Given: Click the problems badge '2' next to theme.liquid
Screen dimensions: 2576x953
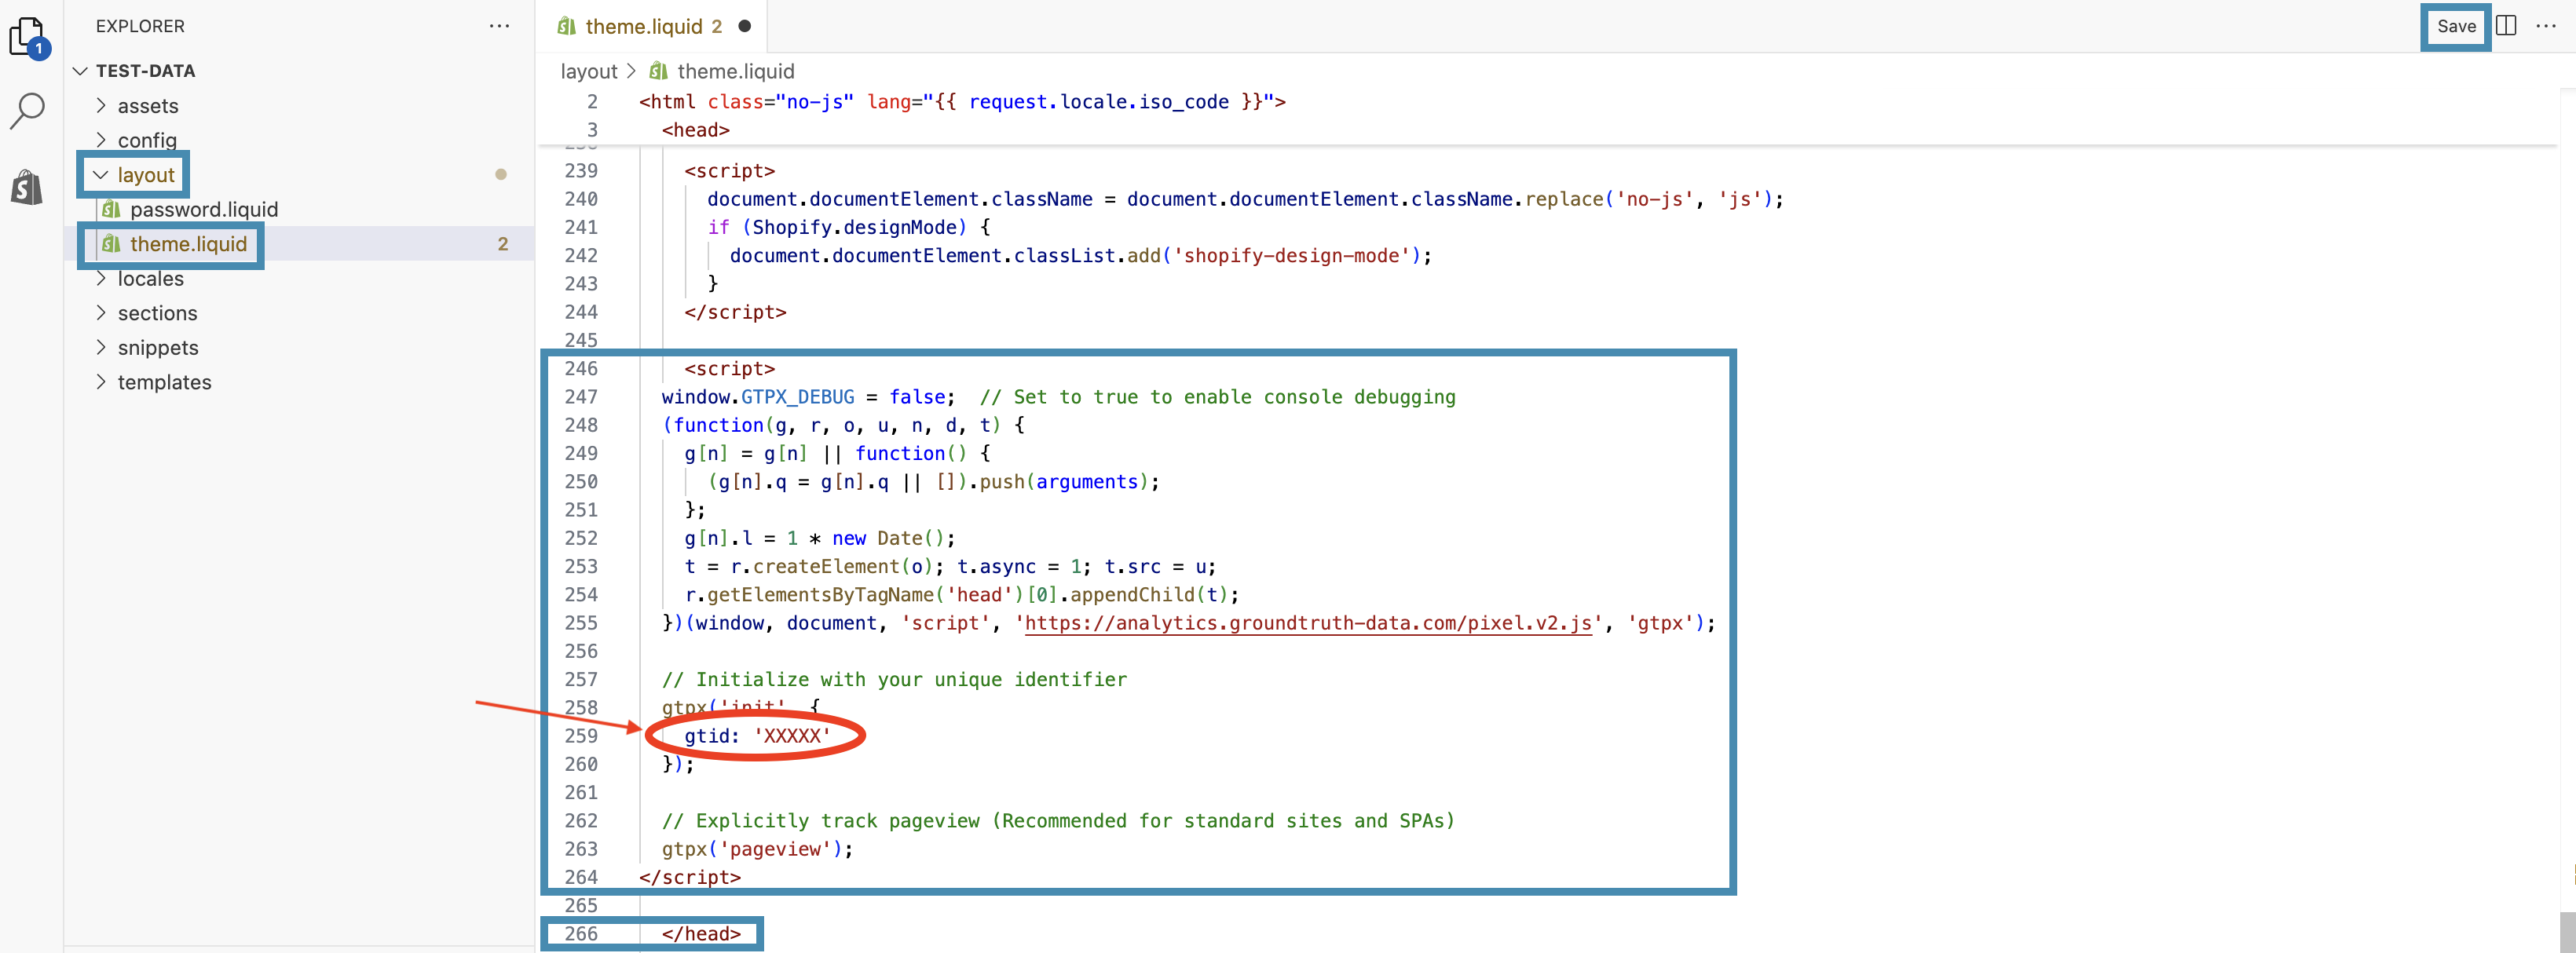Looking at the screenshot, I should (504, 244).
